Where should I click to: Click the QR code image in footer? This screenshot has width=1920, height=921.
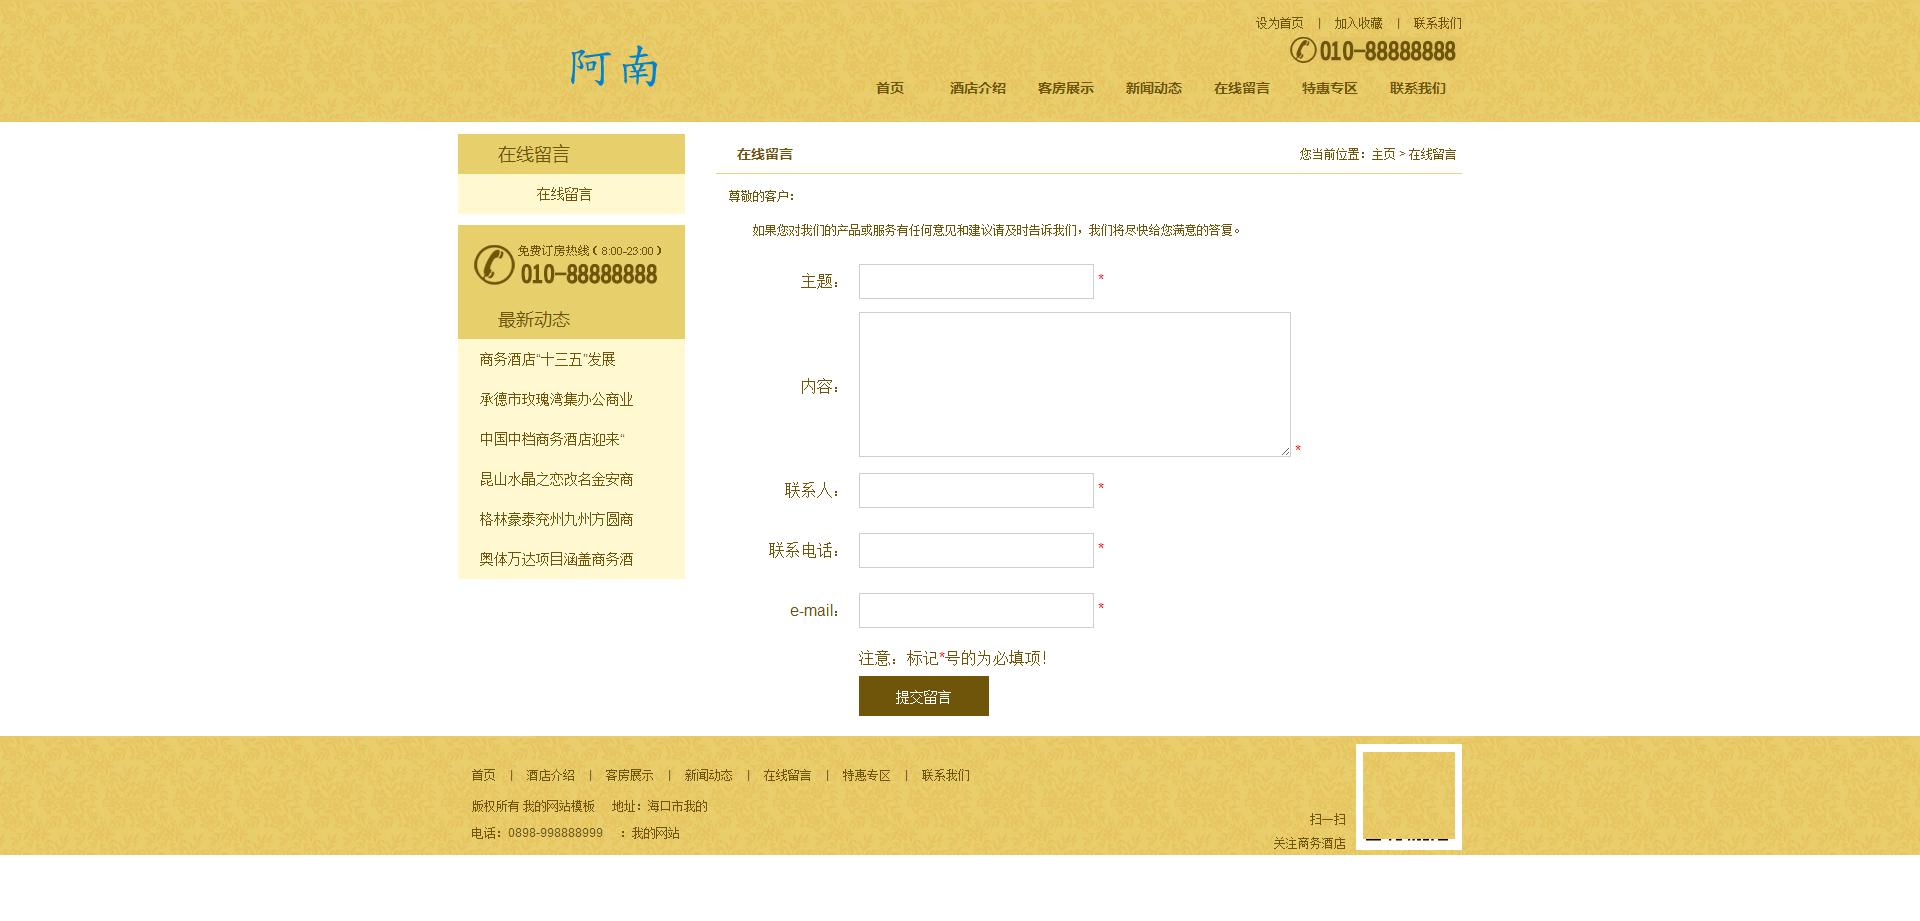pyautogui.click(x=1408, y=797)
